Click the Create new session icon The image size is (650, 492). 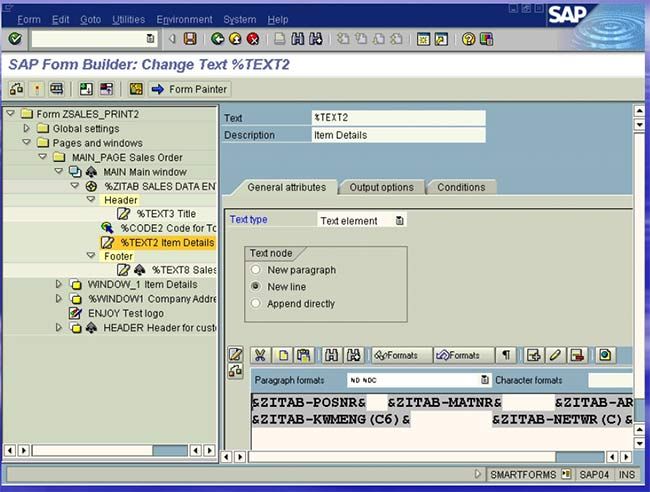point(423,39)
